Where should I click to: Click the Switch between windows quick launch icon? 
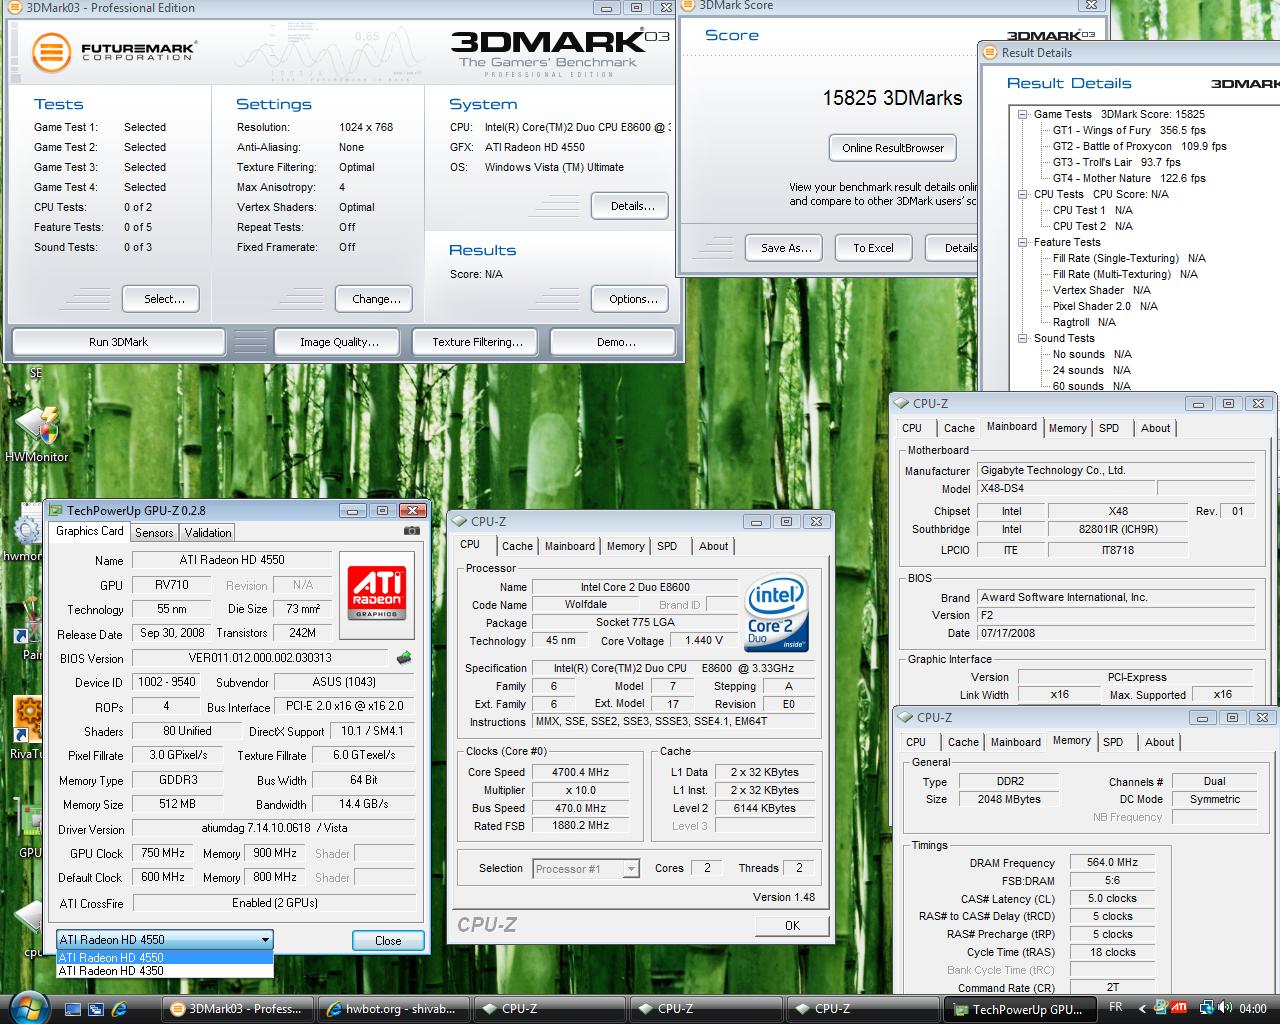click(96, 1009)
